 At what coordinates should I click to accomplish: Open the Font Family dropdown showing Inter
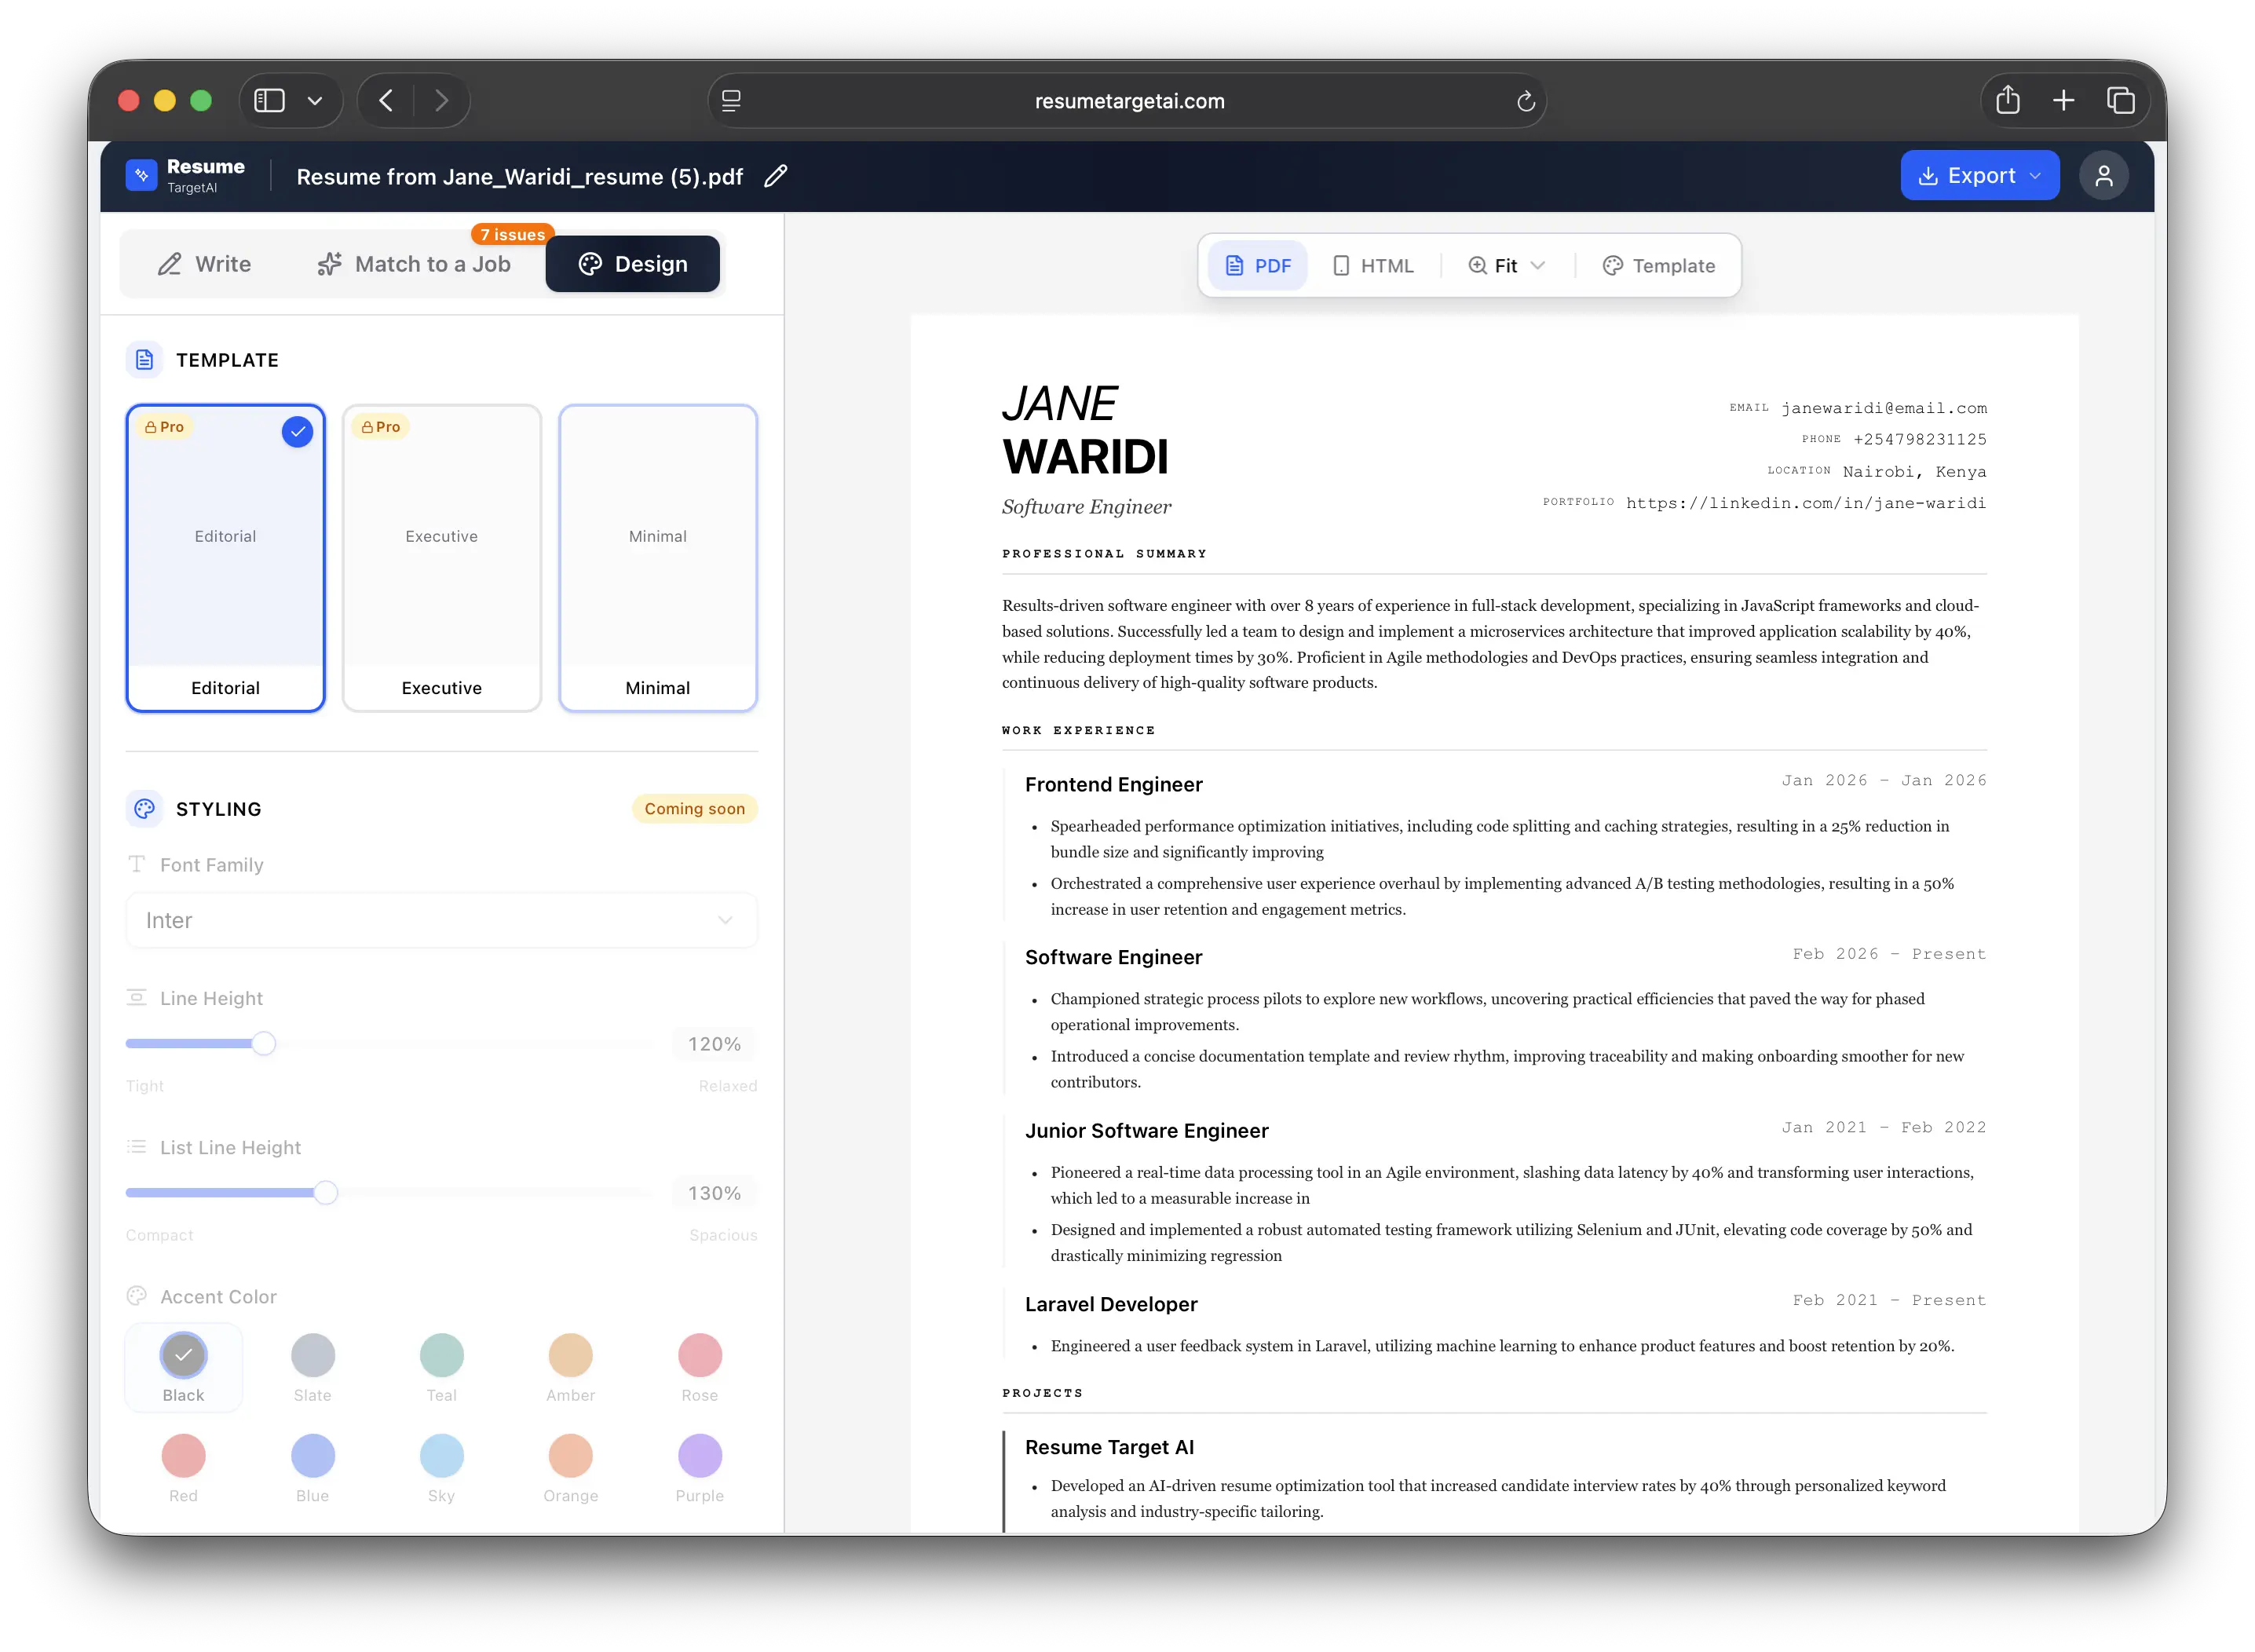pyautogui.click(x=441, y=920)
